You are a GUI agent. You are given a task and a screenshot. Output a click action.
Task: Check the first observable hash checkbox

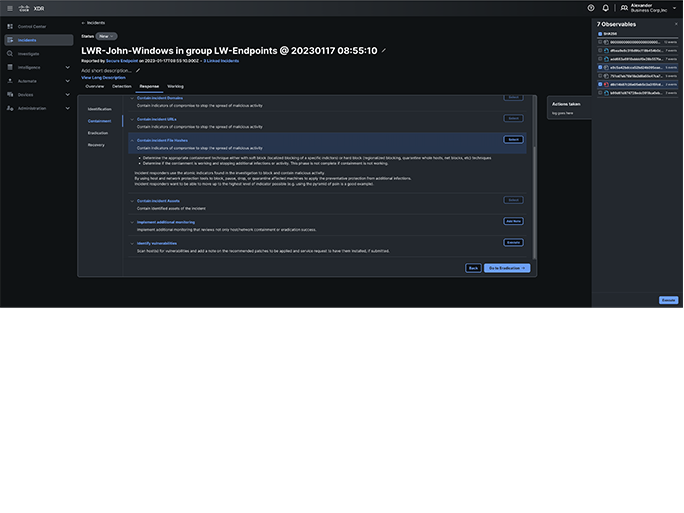pos(600,42)
